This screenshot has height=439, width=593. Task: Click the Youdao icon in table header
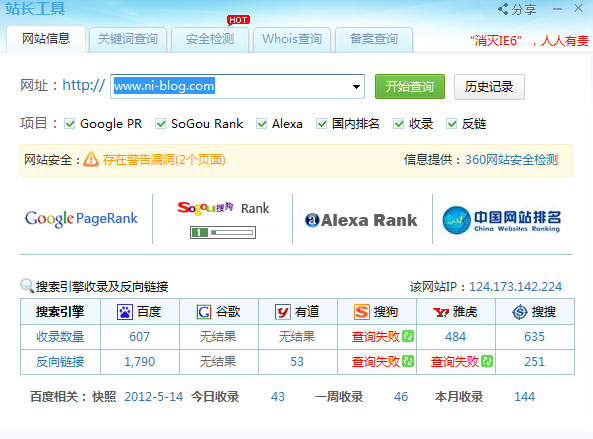[283, 312]
